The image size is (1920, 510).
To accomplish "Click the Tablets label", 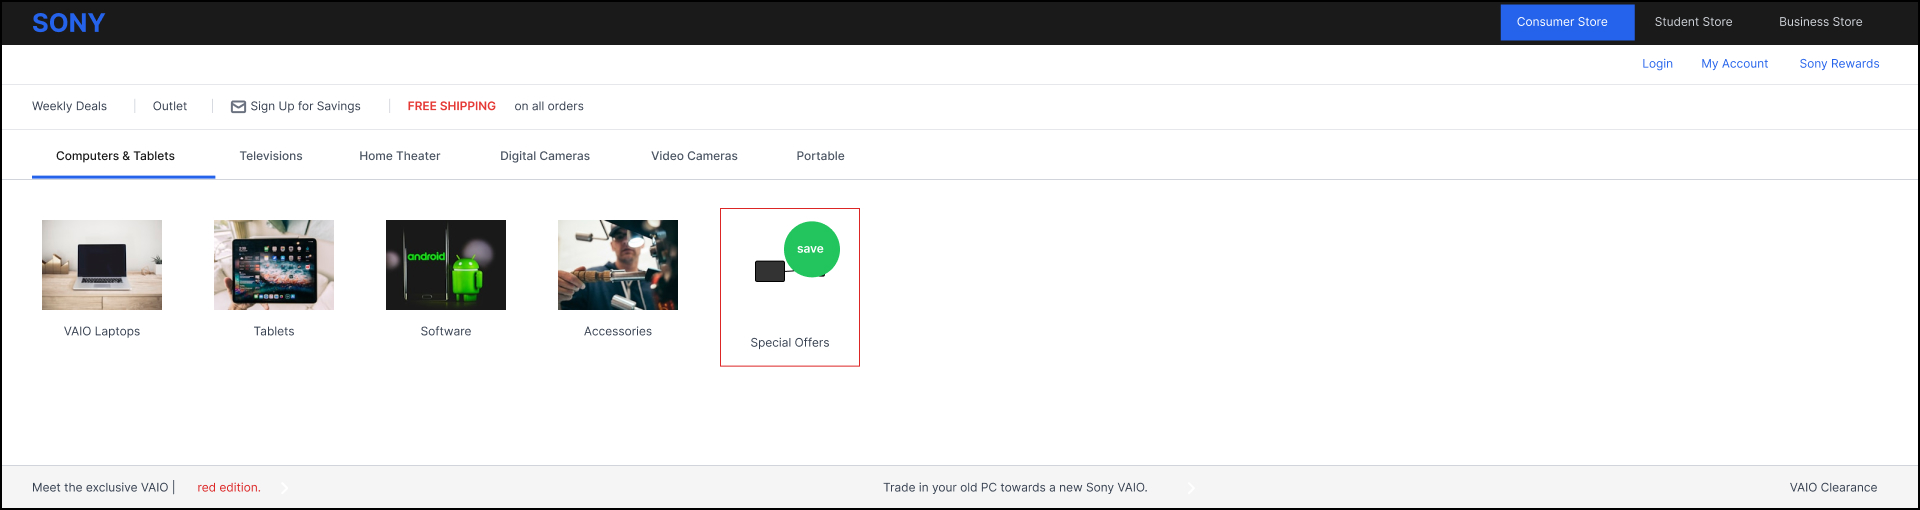I will (x=274, y=331).
